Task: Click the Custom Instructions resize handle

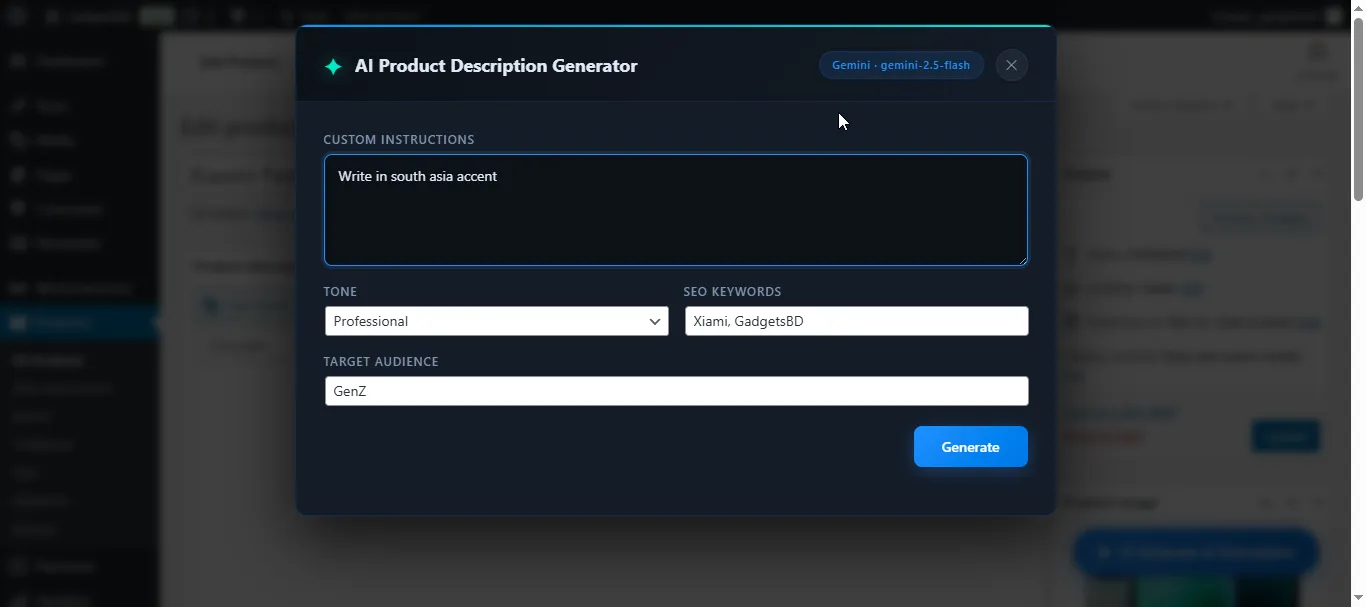Action: point(1022,260)
